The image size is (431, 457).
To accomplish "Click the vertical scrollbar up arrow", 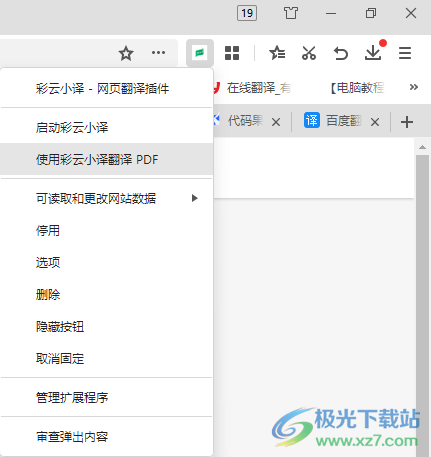I will pyautogui.click(x=422, y=147).
